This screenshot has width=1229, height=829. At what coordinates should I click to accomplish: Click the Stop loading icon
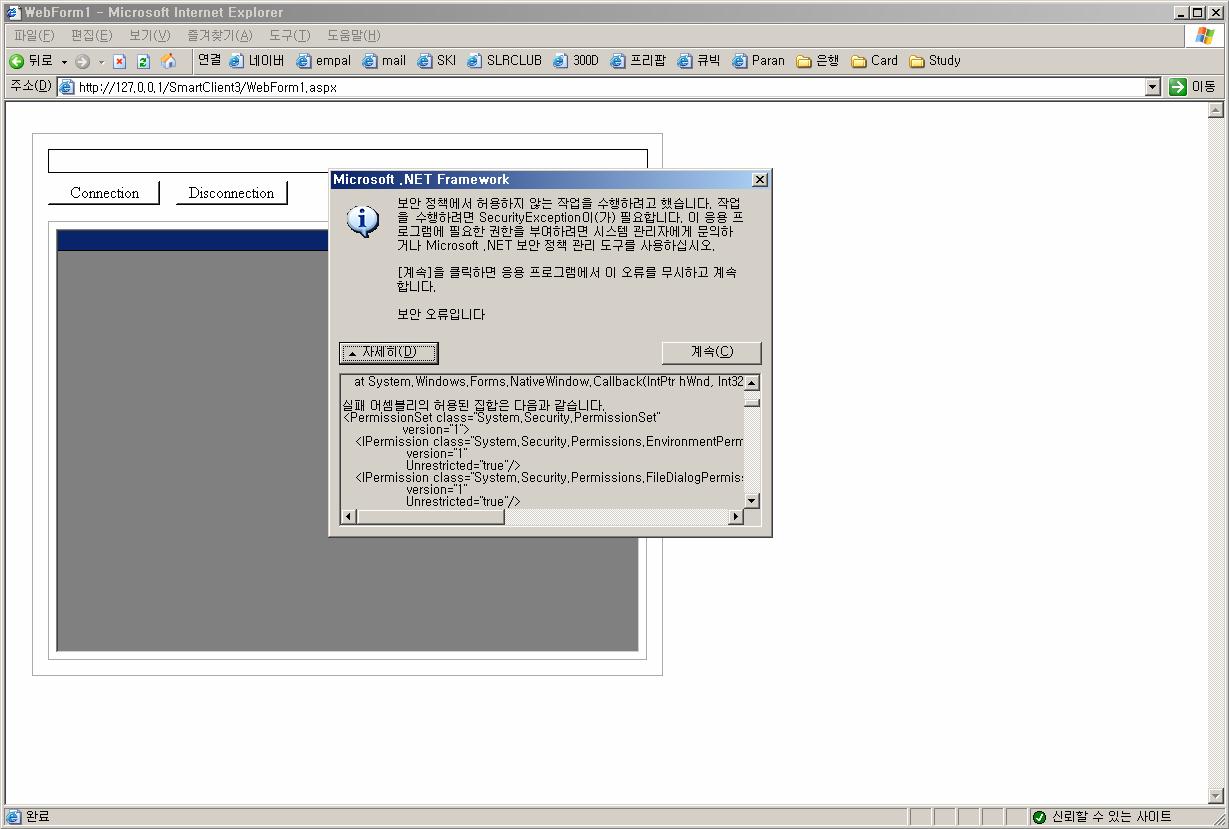(x=119, y=61)
